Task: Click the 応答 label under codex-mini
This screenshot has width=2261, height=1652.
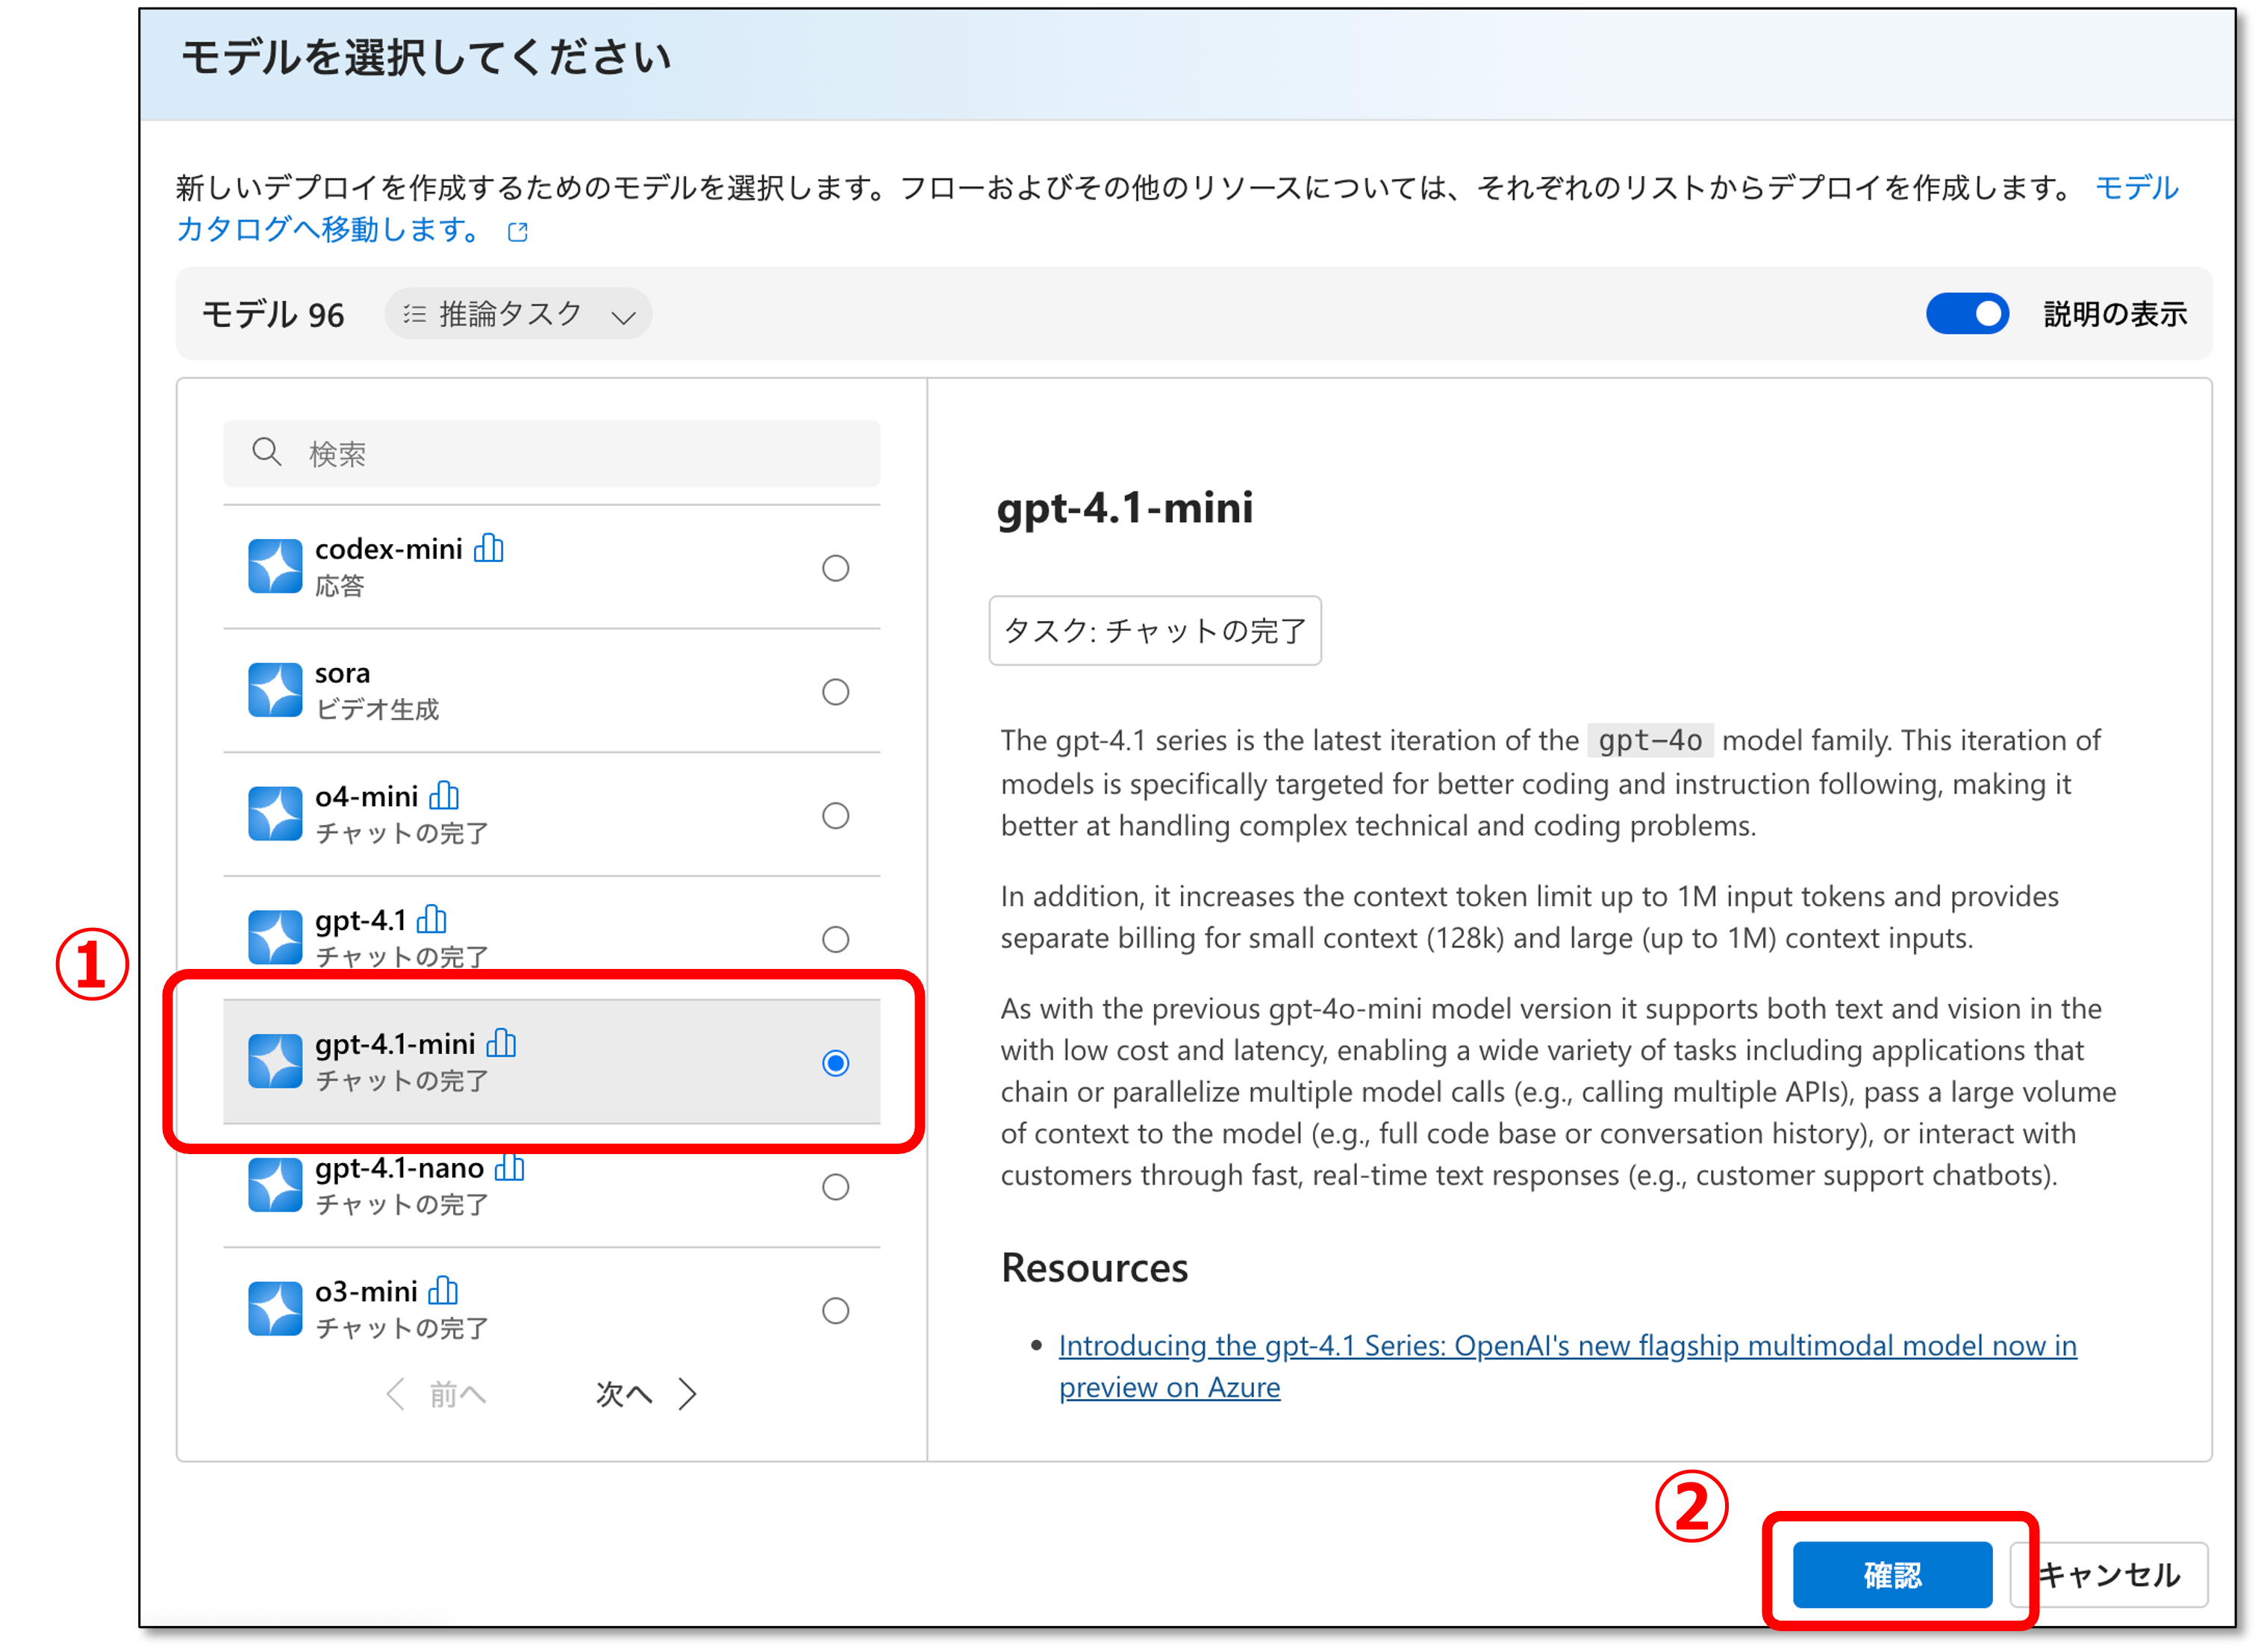Action: pyautogui.click(x=339, y=586)
